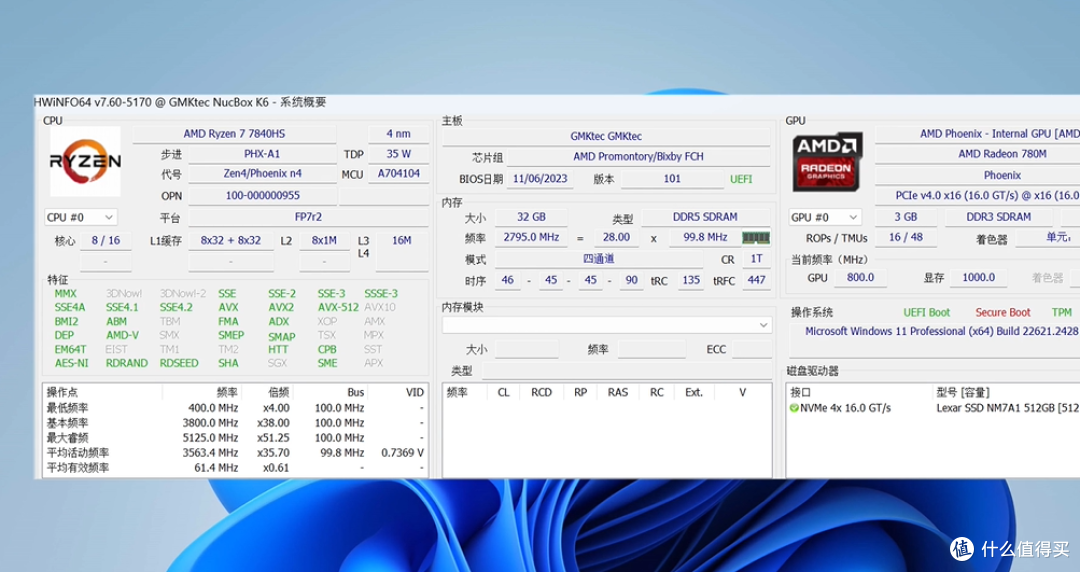The image size is (1080, 572).
Task: Click the AMD Radeon 780M GPU name
Action: tap(1002, 154)
